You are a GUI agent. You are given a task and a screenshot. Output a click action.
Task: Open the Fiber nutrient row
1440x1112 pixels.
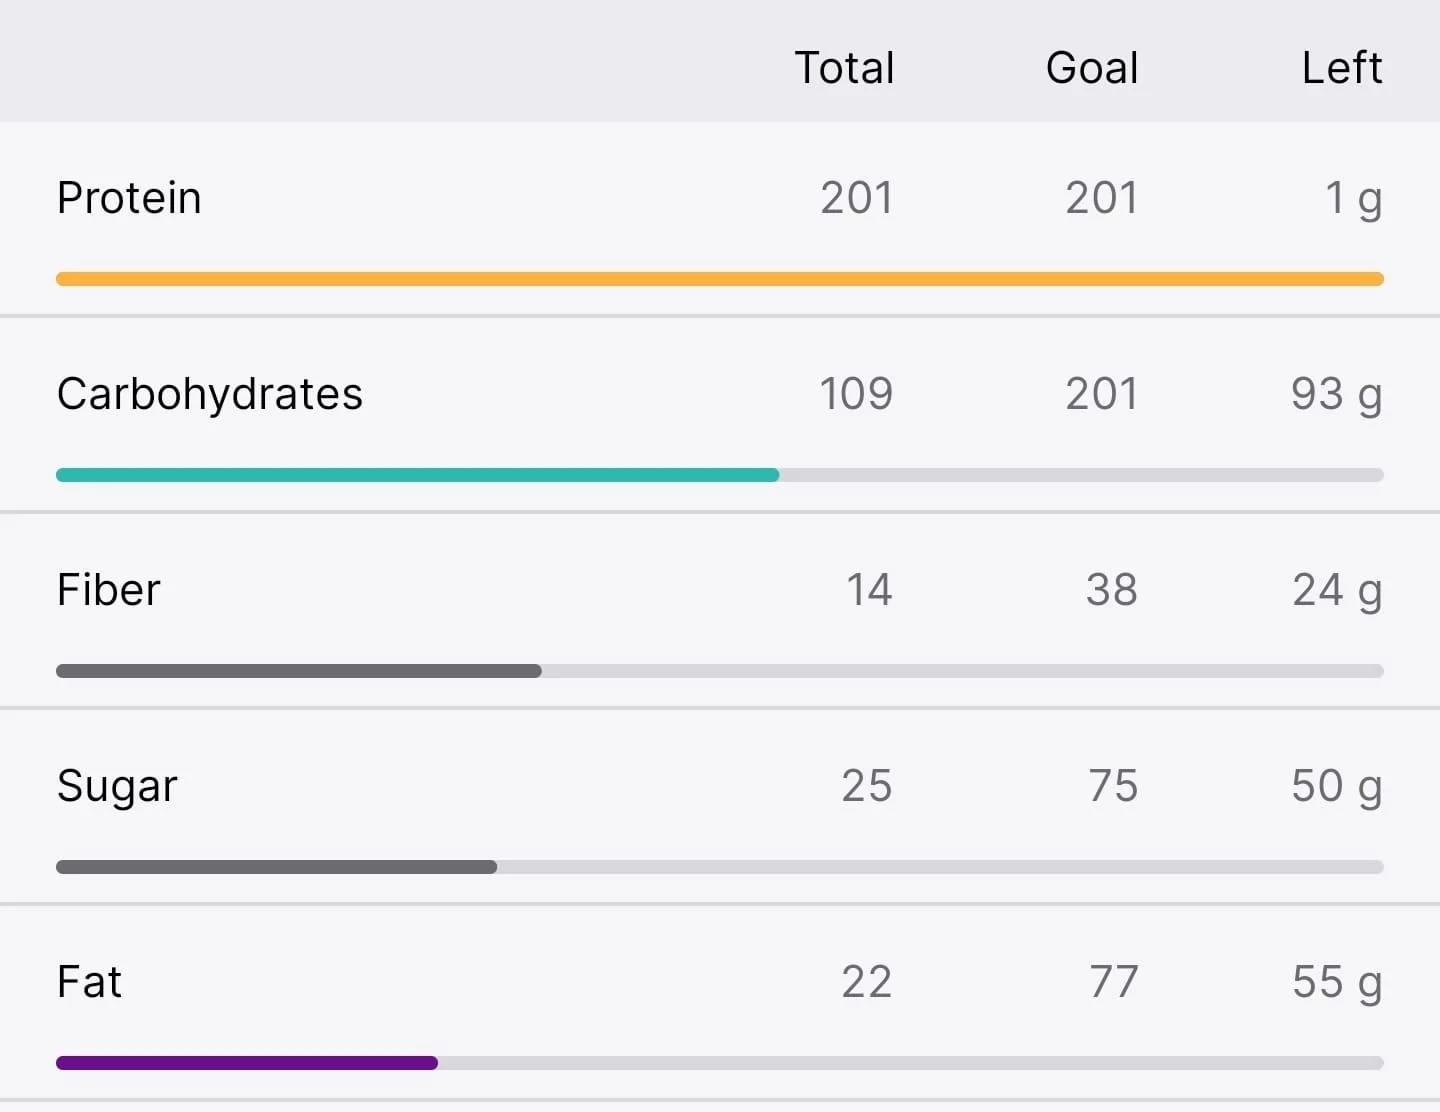click(720, 610)
